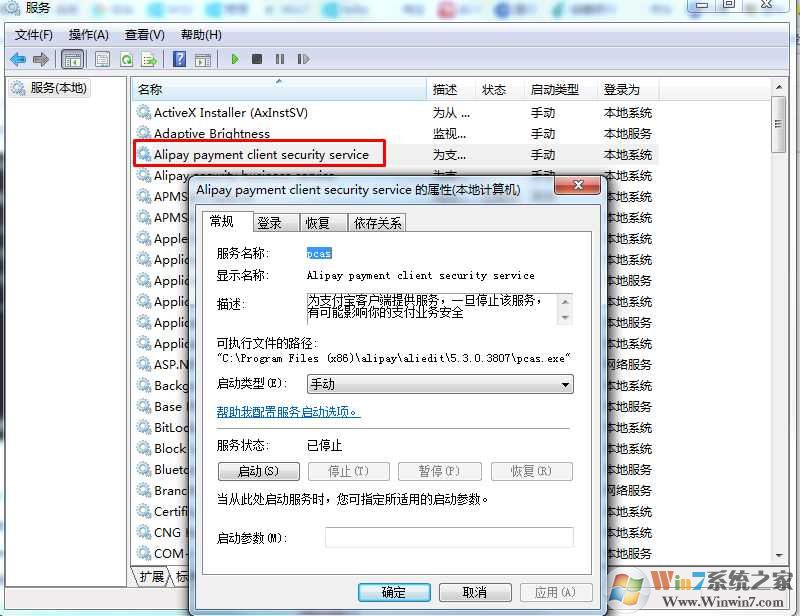This screenshot has width=800, height=616.
Task: Click disabled 恢复(R) button
Action: [532, 471]
